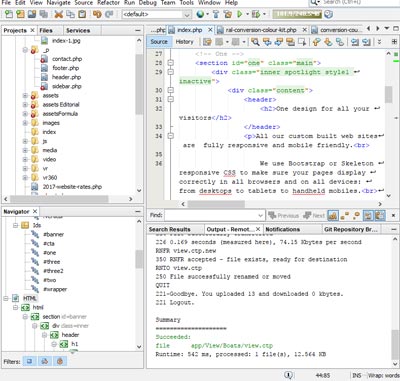Screen dimensions: 400x381
Task: Open the Refactor menu
Action: click(108, 3)
